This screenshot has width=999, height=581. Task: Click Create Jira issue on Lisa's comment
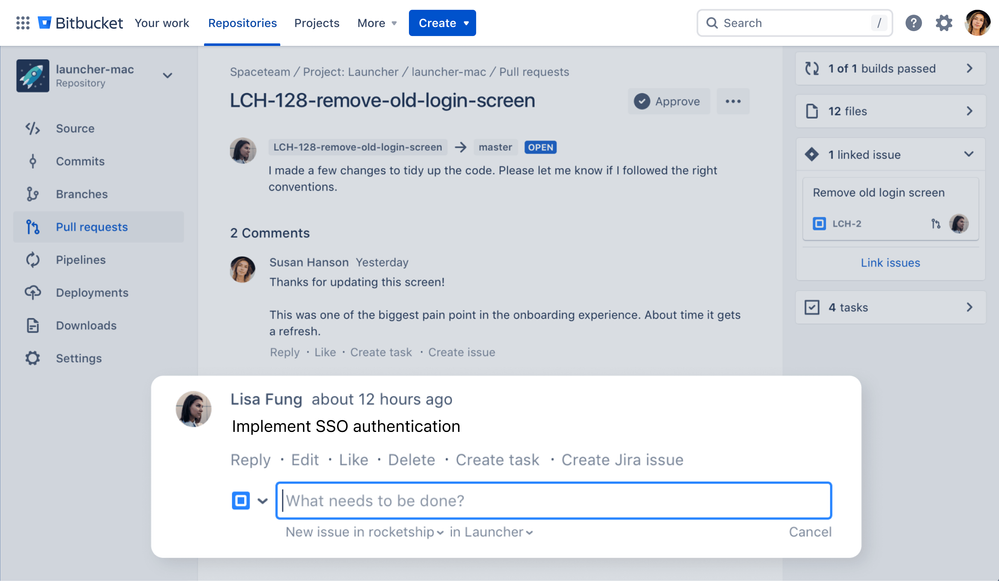622,460
